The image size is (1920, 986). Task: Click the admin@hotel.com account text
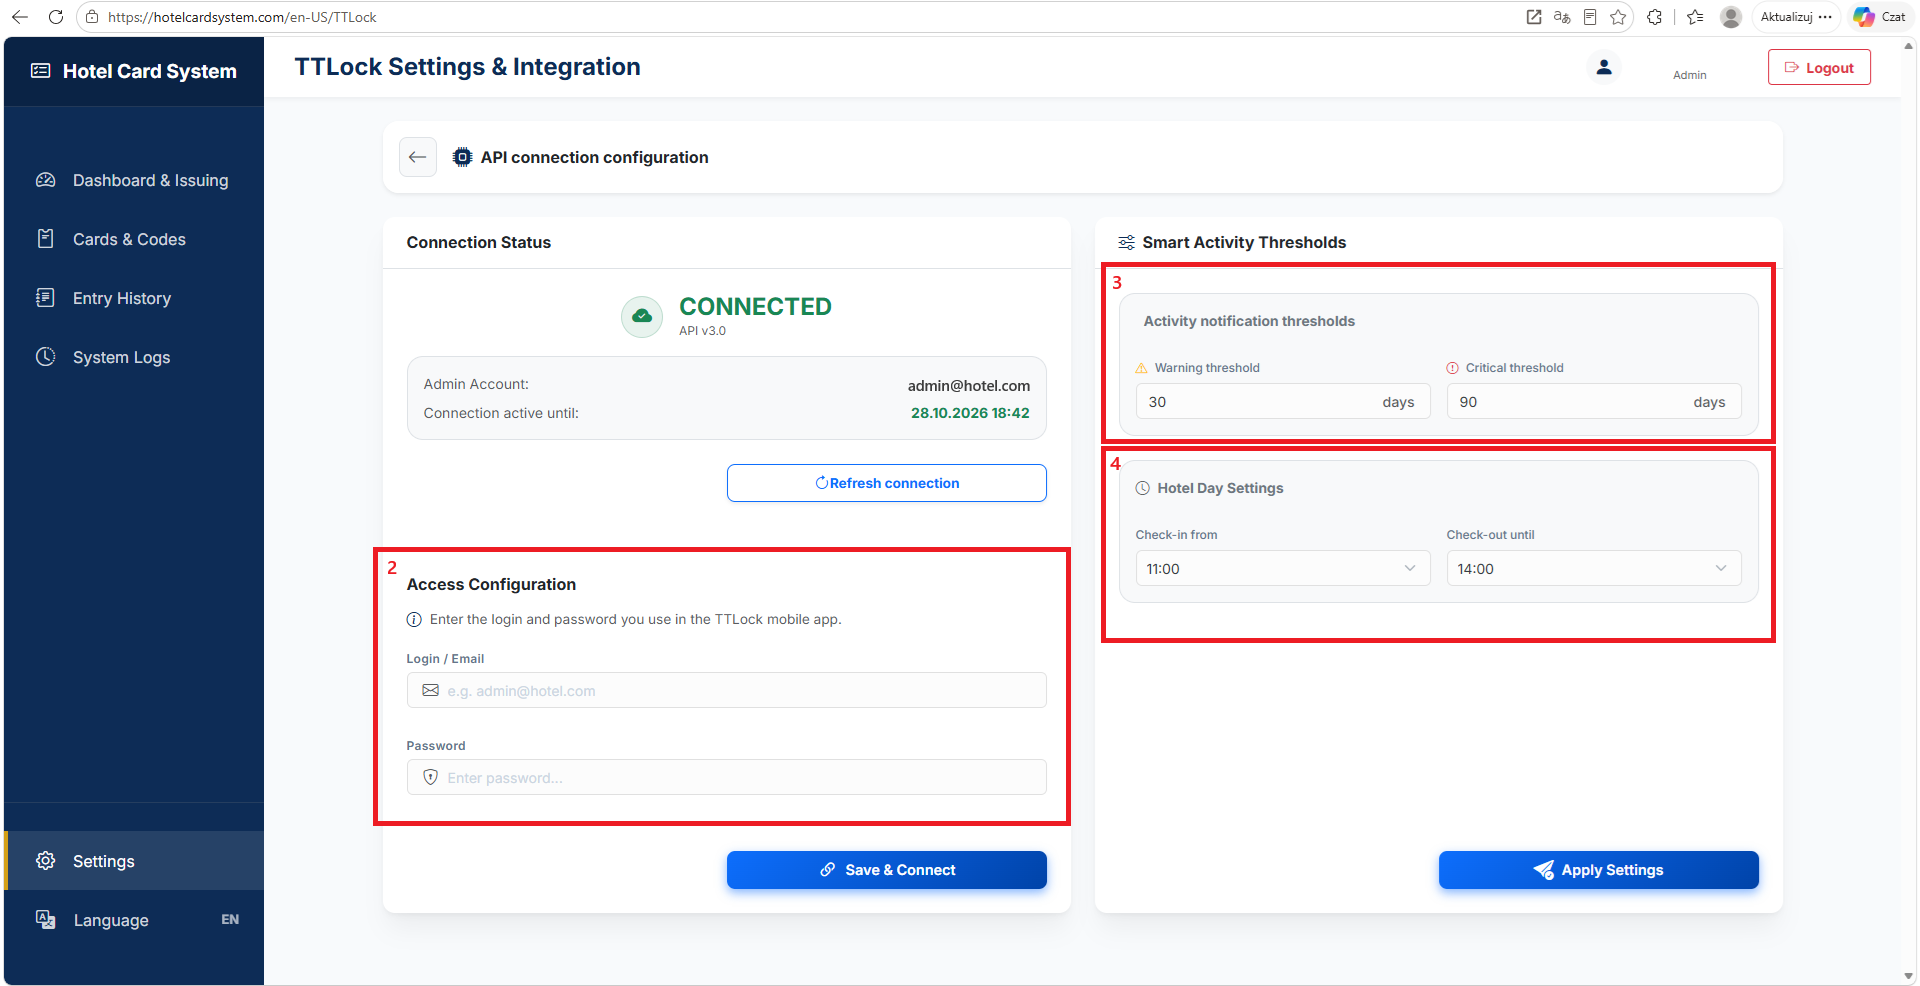tap(968, 386)
